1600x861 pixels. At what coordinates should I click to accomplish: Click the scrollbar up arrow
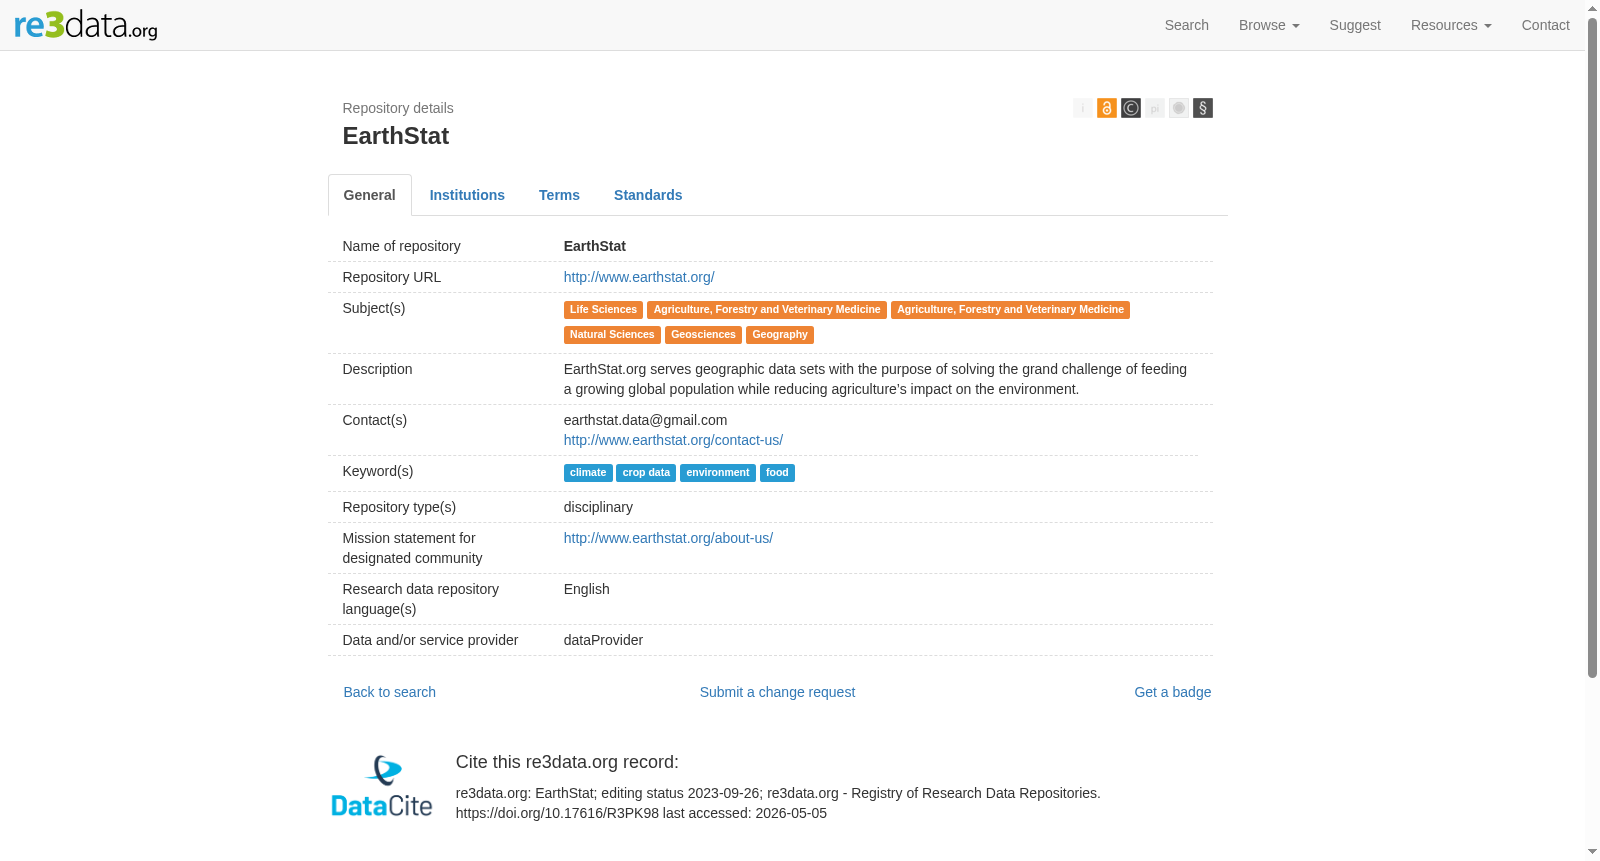coord(1592,8)
